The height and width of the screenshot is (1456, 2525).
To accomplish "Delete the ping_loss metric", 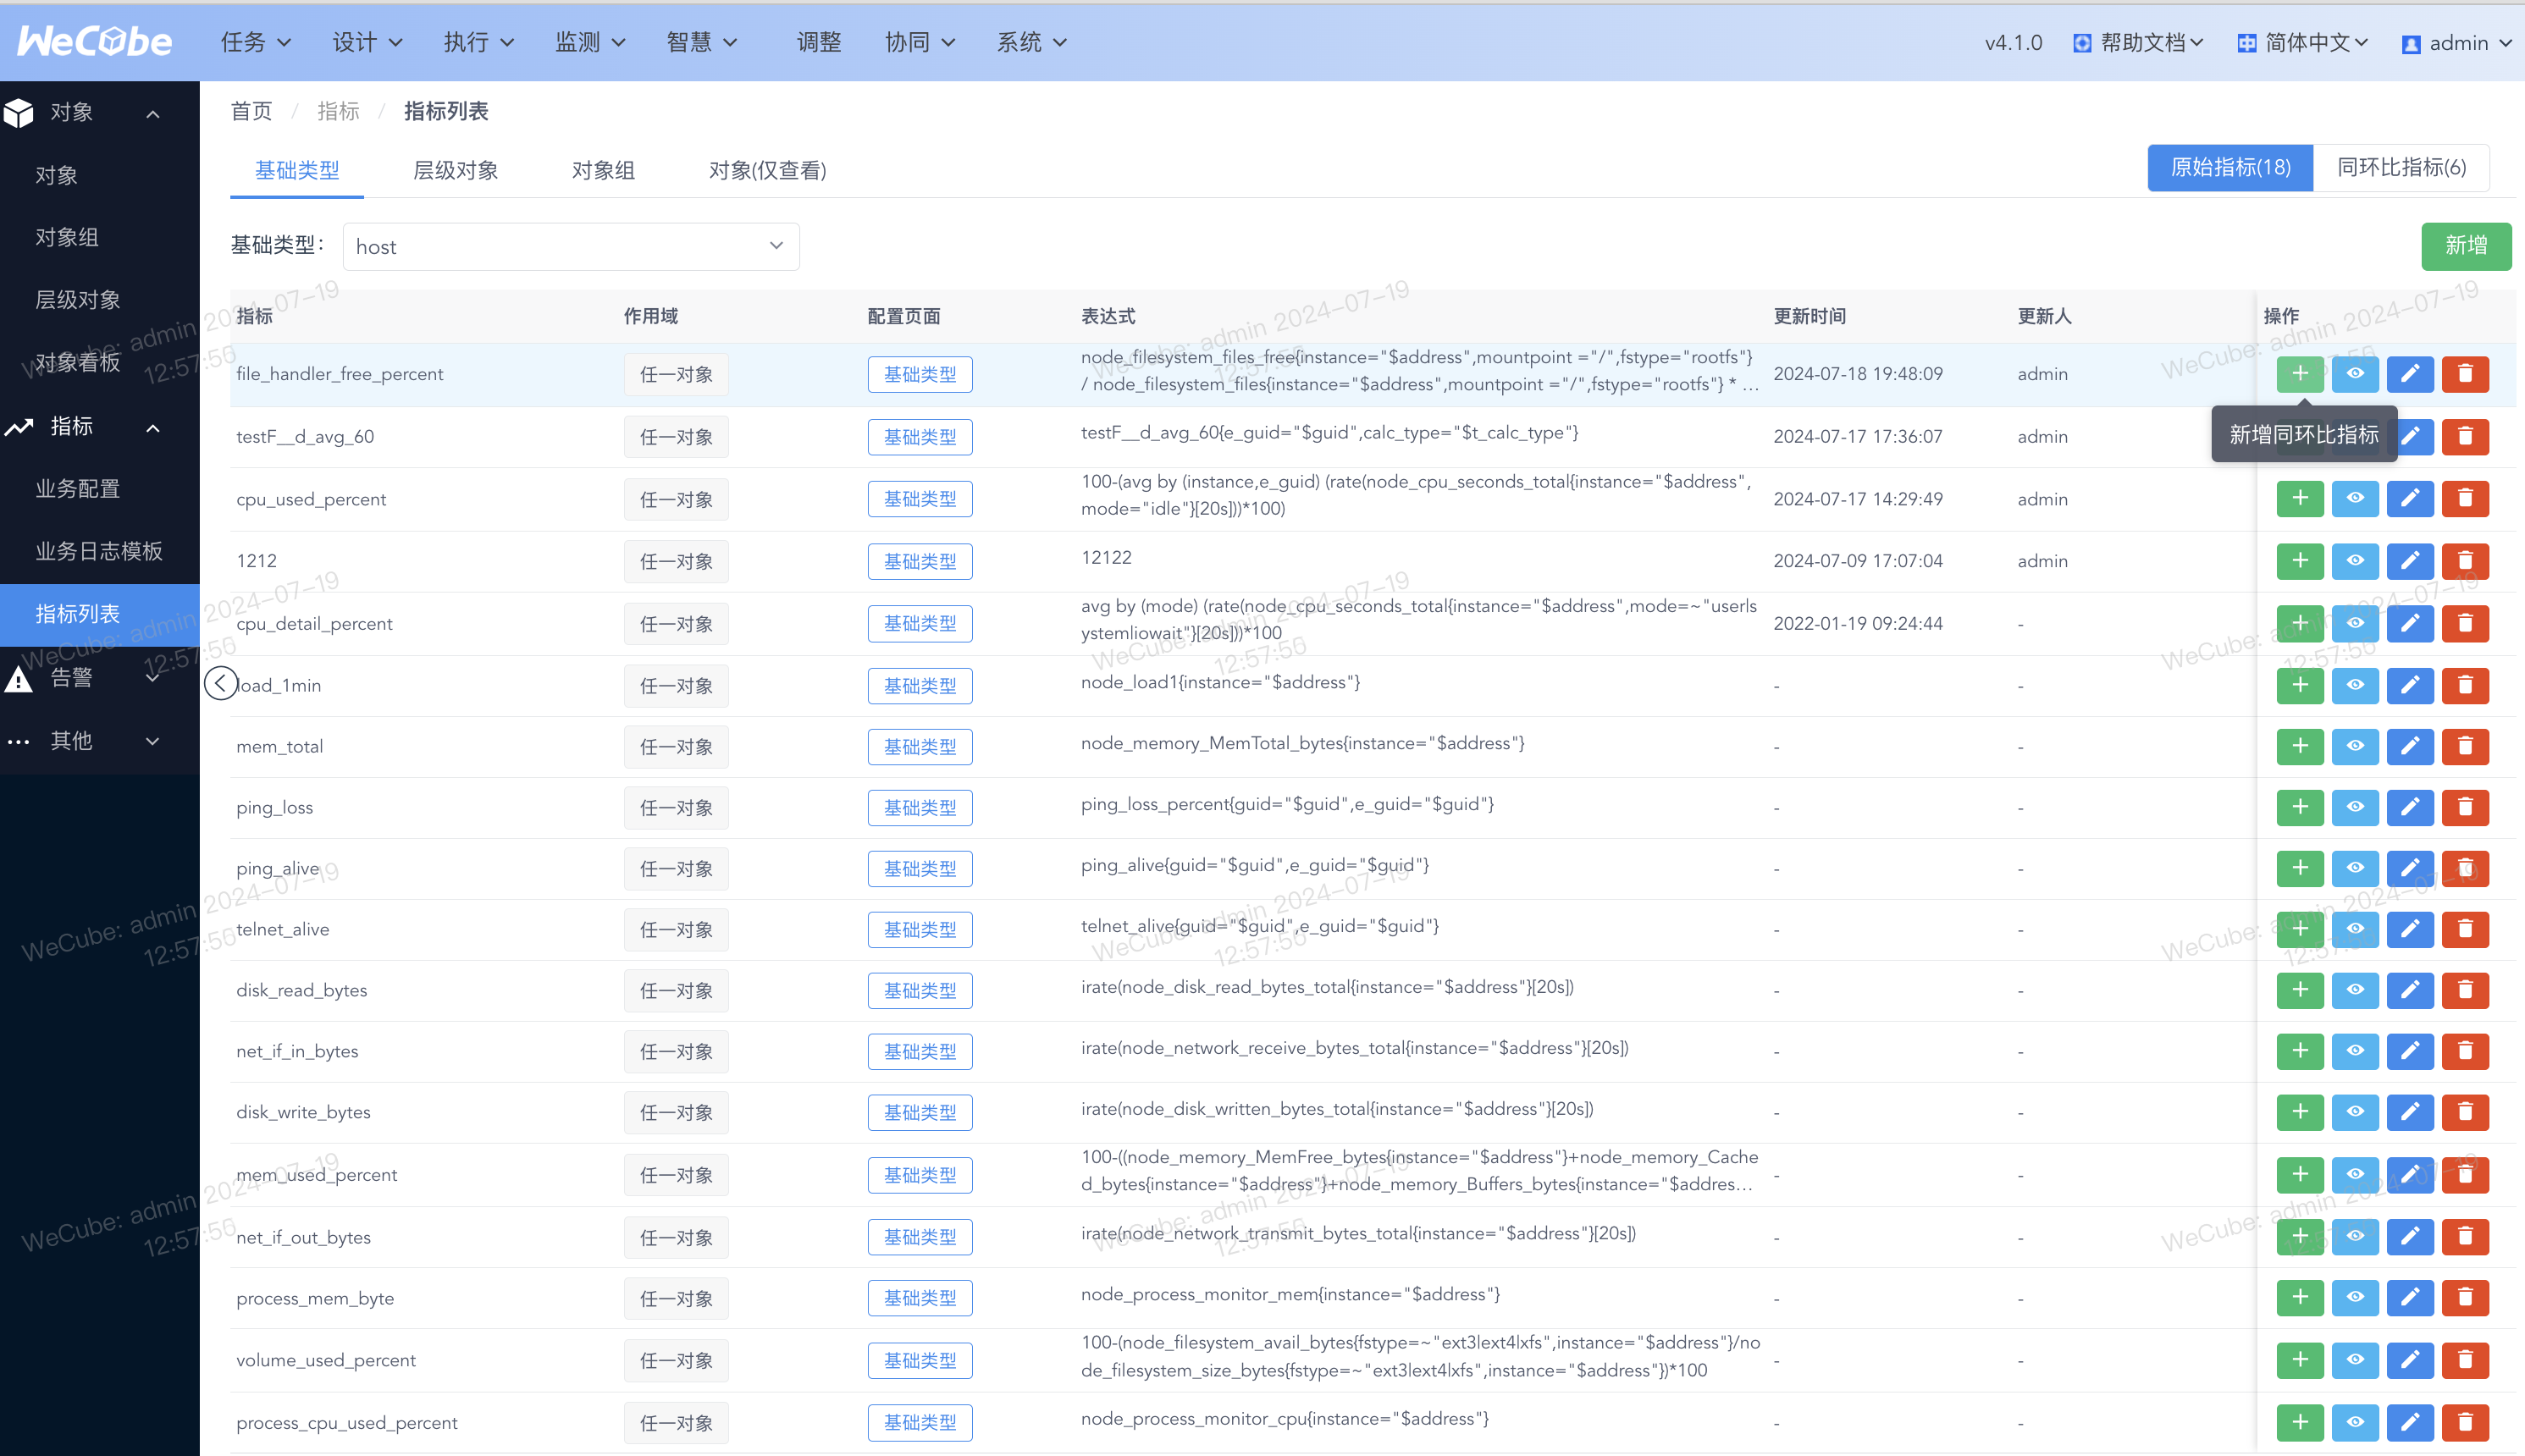I will (2465, 807).
